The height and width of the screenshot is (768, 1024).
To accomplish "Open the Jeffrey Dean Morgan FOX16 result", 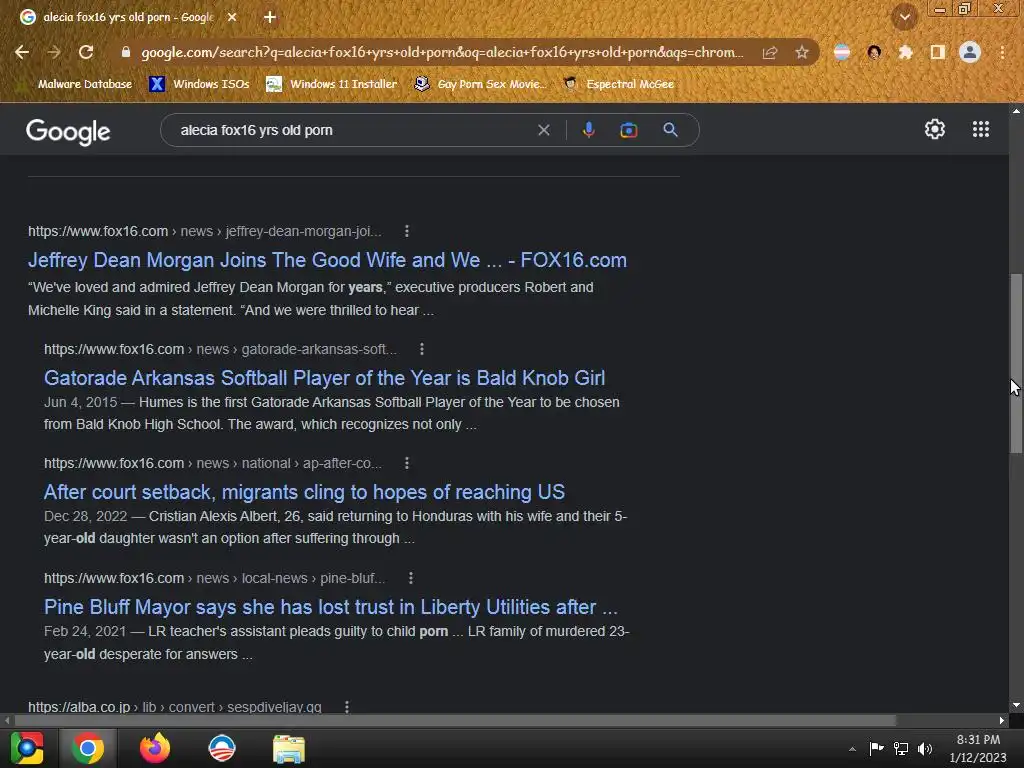I will (327, 260).
